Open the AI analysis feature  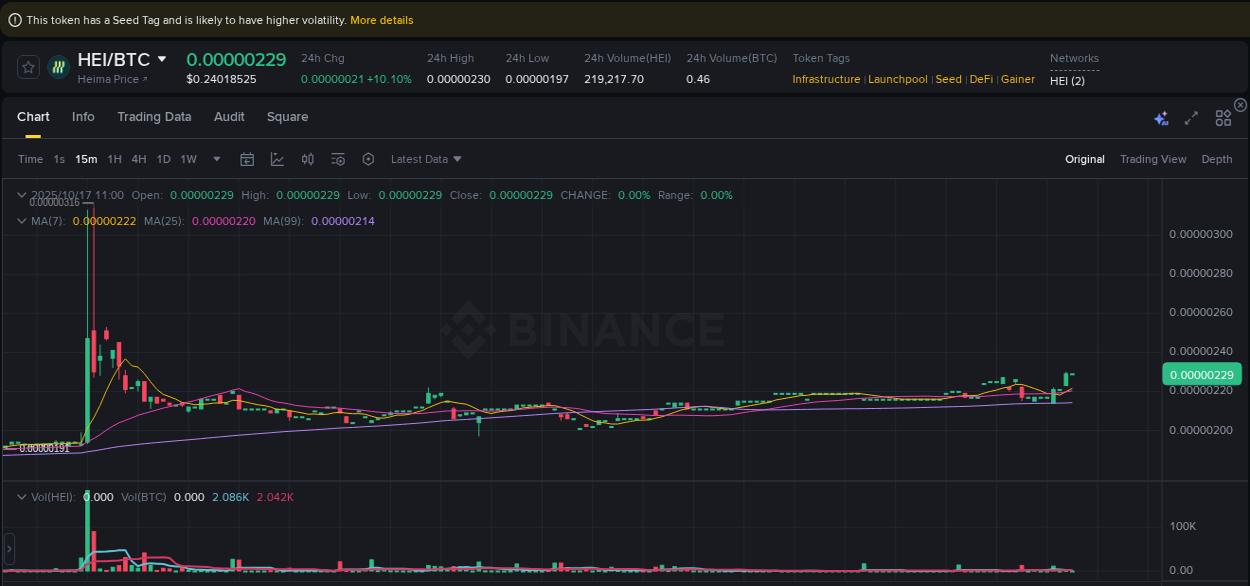coord(1161,118)
